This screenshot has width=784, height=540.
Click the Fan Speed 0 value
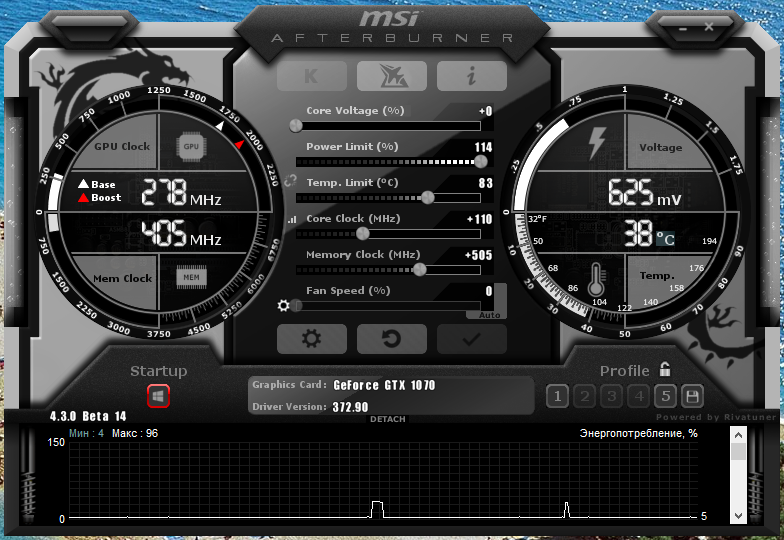pyautogui.click(x=489, y=291)
